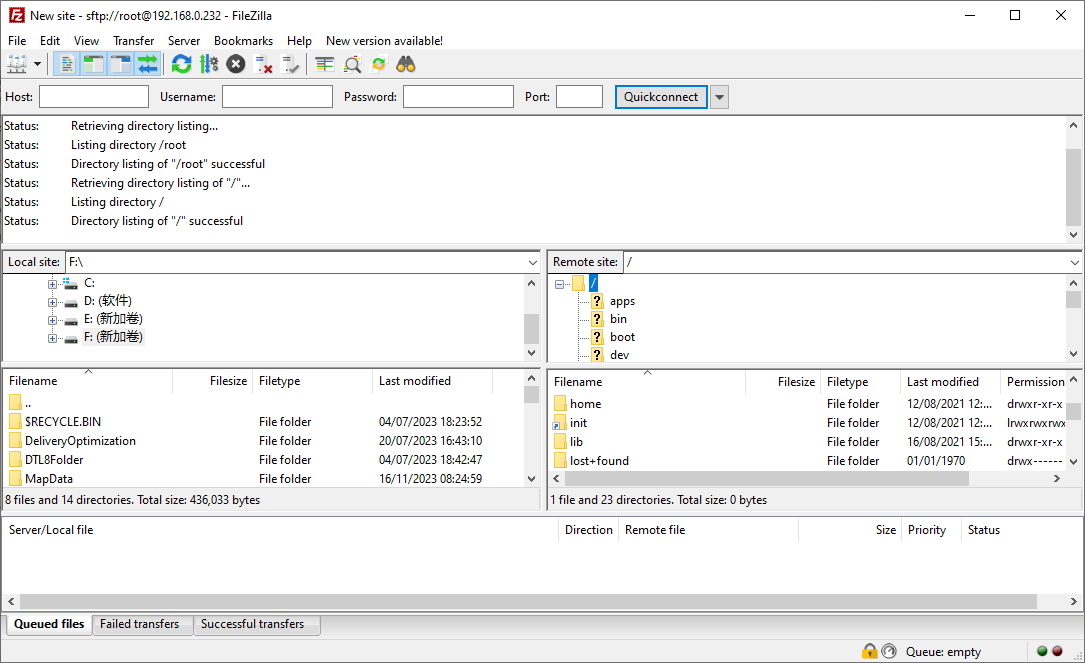Click the Quickconnect button
The width and height of the screenshot is (1085, 663).
point(661,97)
